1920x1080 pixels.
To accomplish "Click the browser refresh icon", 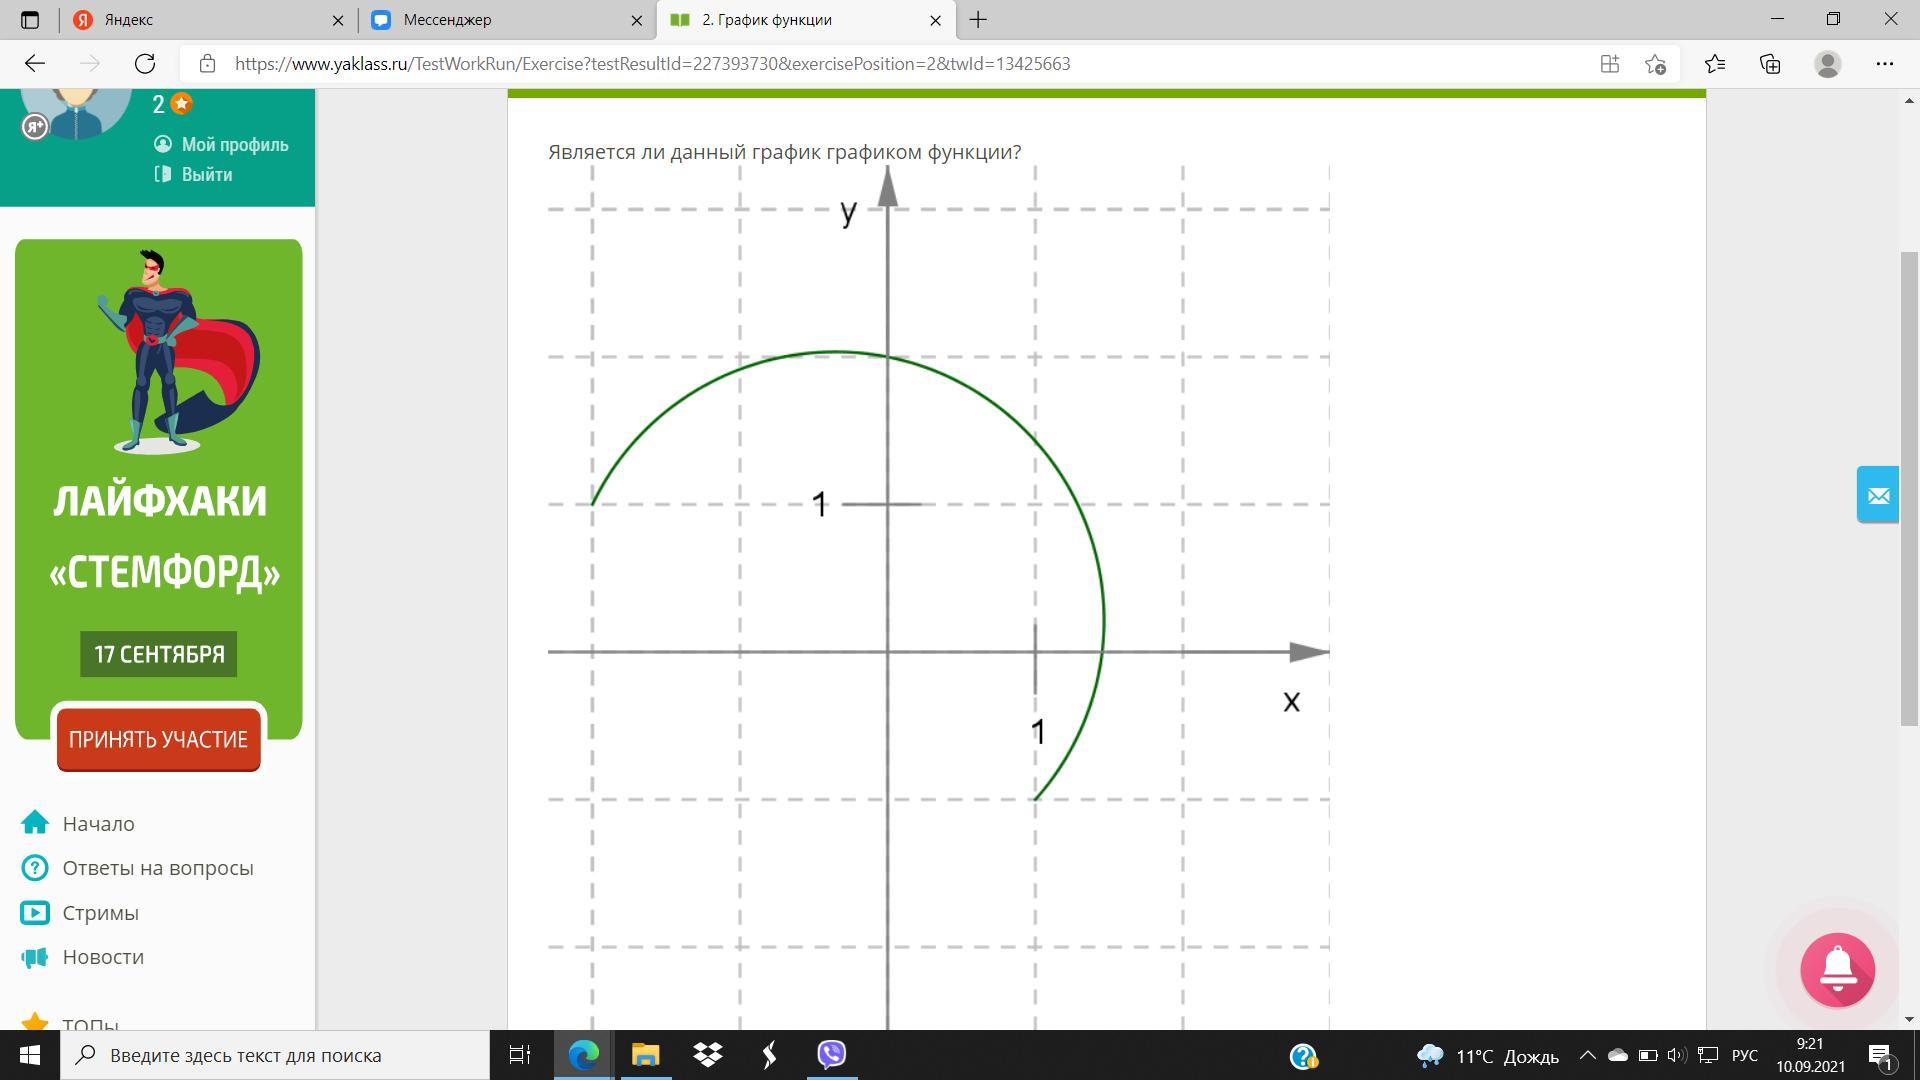I will coord(145,64).
